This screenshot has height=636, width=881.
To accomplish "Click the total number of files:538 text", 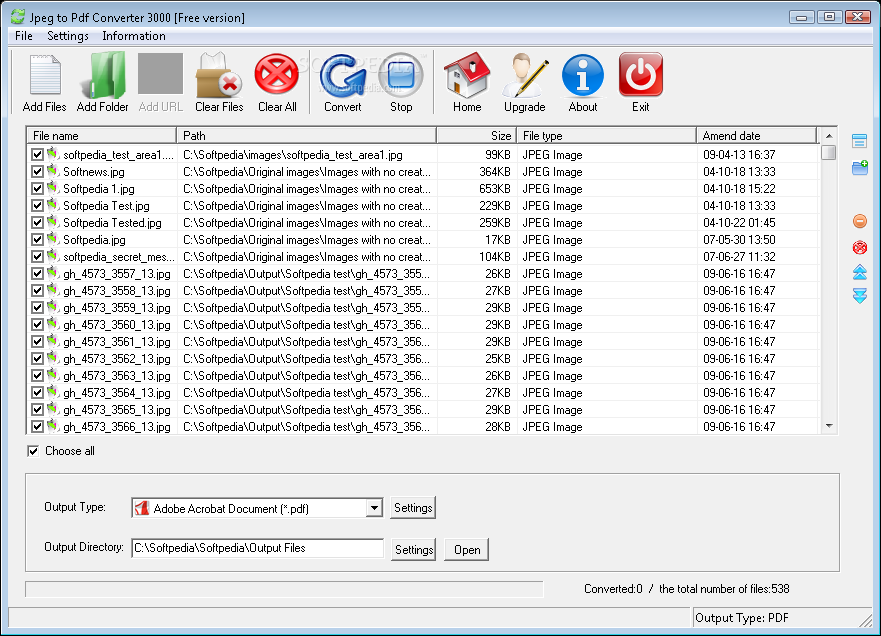I will (x=724, y=589).
